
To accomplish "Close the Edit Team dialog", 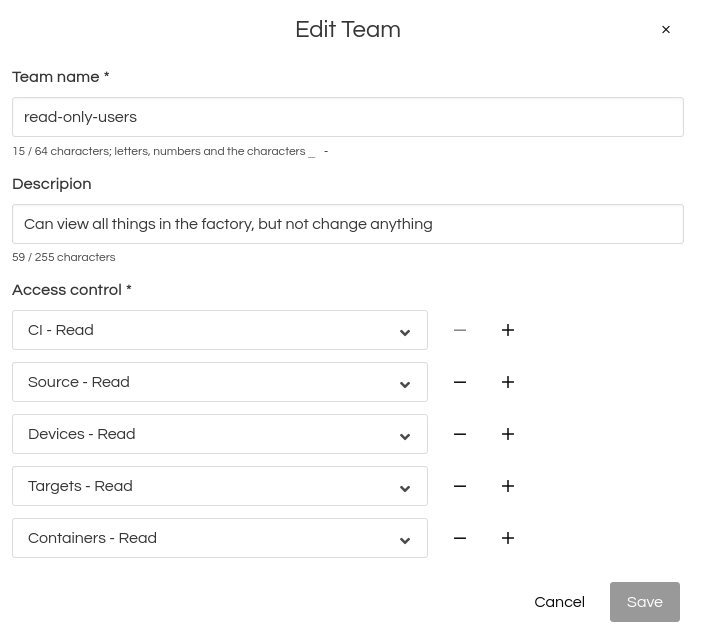I will tap(666, 30).
